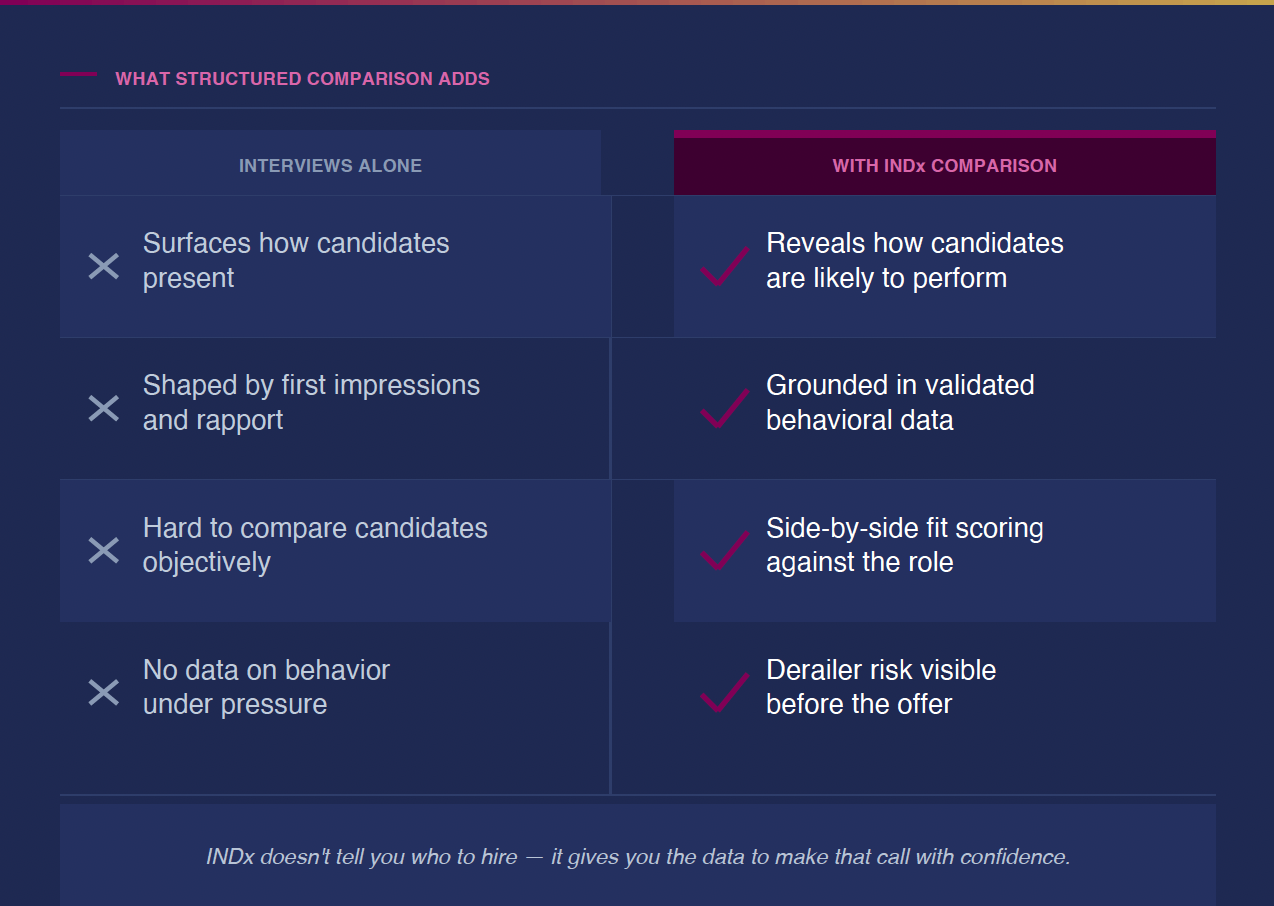Click 'Hard to compare candidates objectively' text
This screenshot has width=1274, height=906.
(x=315, y=544)
